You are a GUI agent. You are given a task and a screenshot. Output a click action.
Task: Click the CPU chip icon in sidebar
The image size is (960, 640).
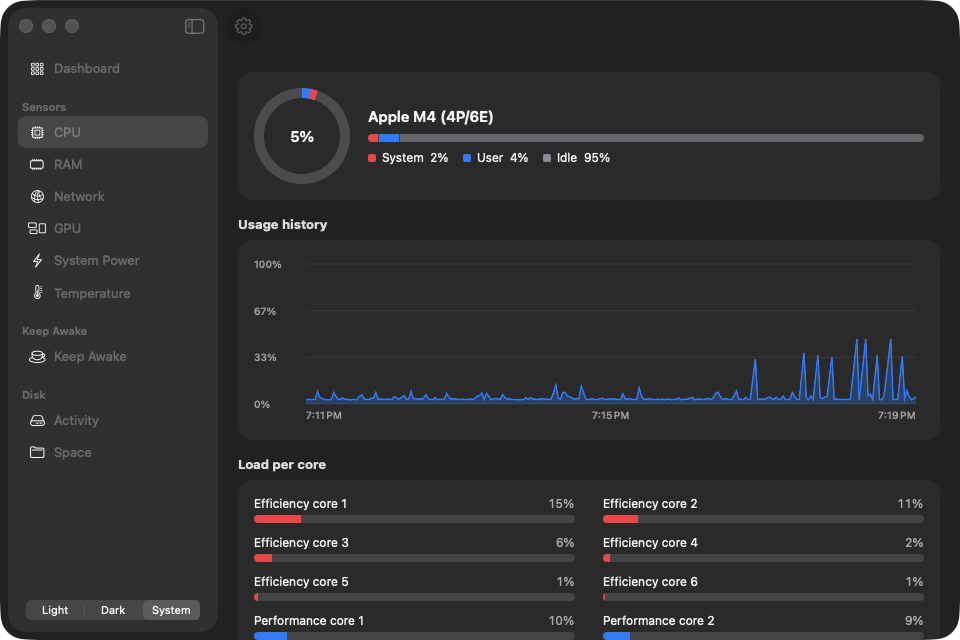click(x=37, y=132)
